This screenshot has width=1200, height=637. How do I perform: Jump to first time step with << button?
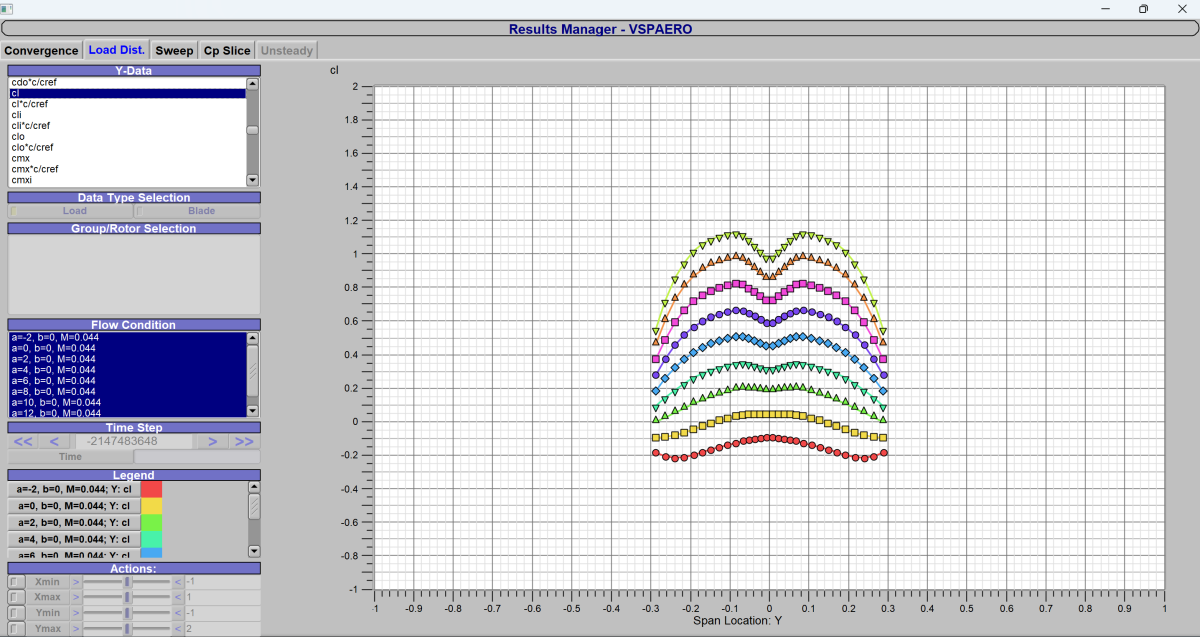coord(23,441)
